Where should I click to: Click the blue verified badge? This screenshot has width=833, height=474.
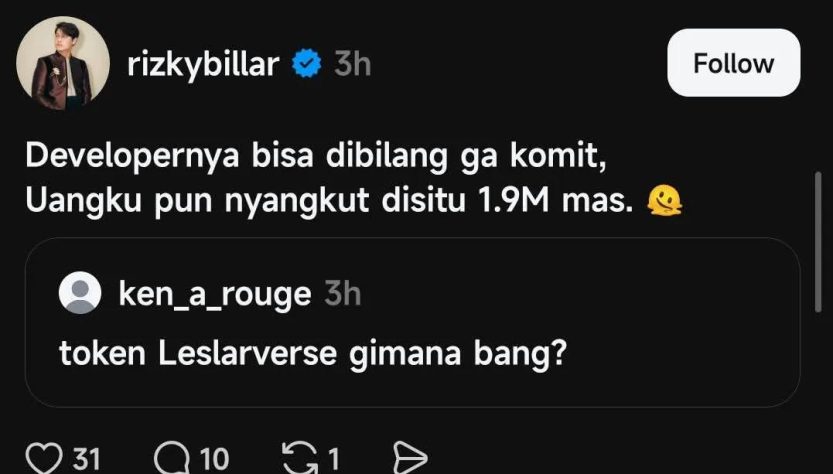[x=305, y=65]
